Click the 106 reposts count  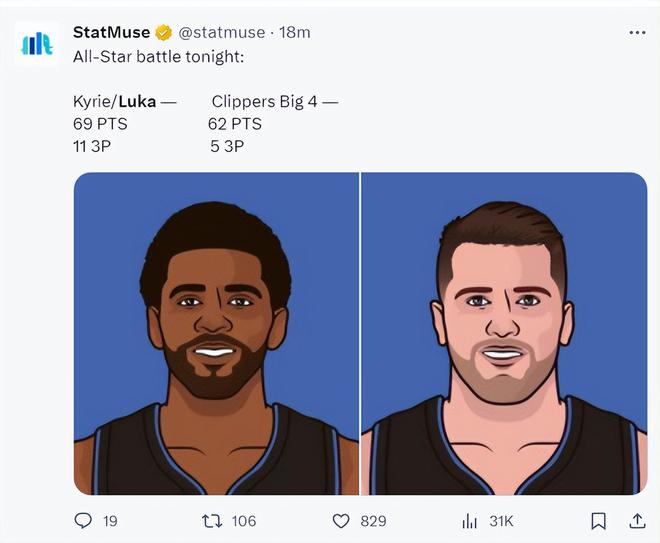coord(243,520)
